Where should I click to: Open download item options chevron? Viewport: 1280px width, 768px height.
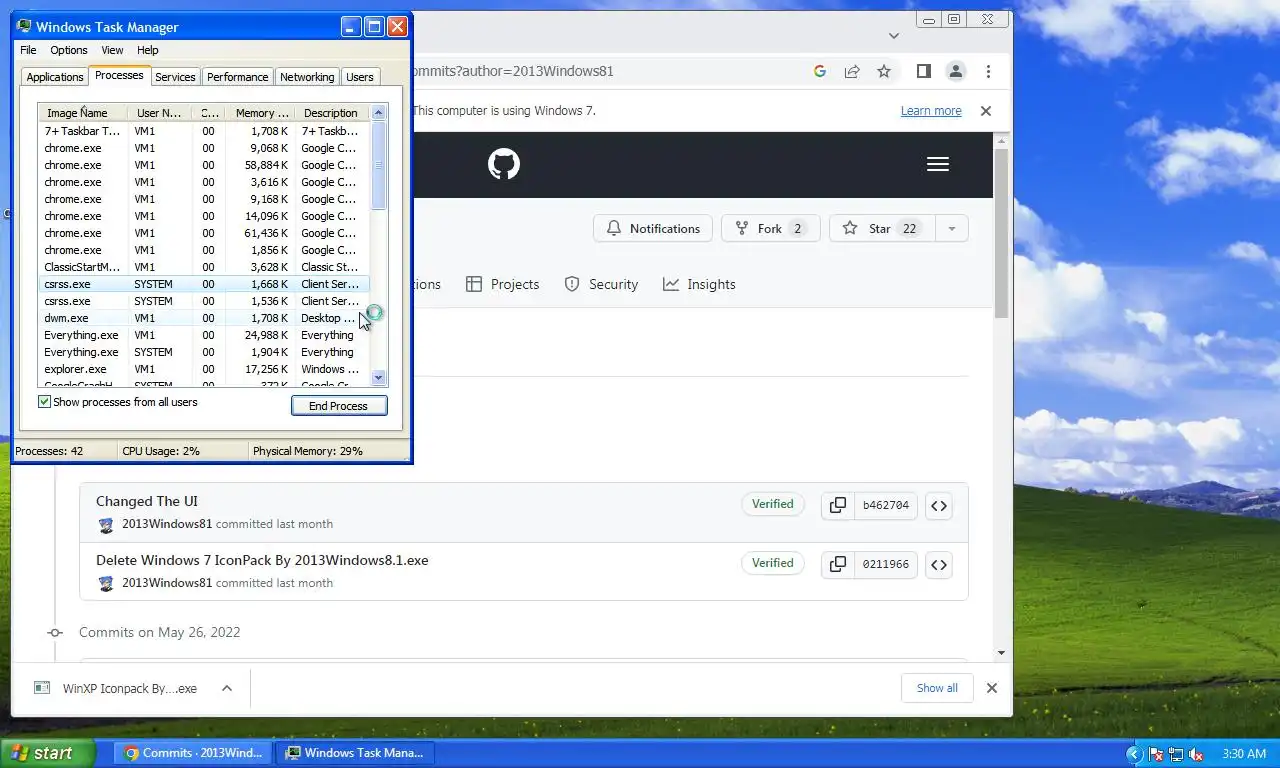[x=227, y=688]
